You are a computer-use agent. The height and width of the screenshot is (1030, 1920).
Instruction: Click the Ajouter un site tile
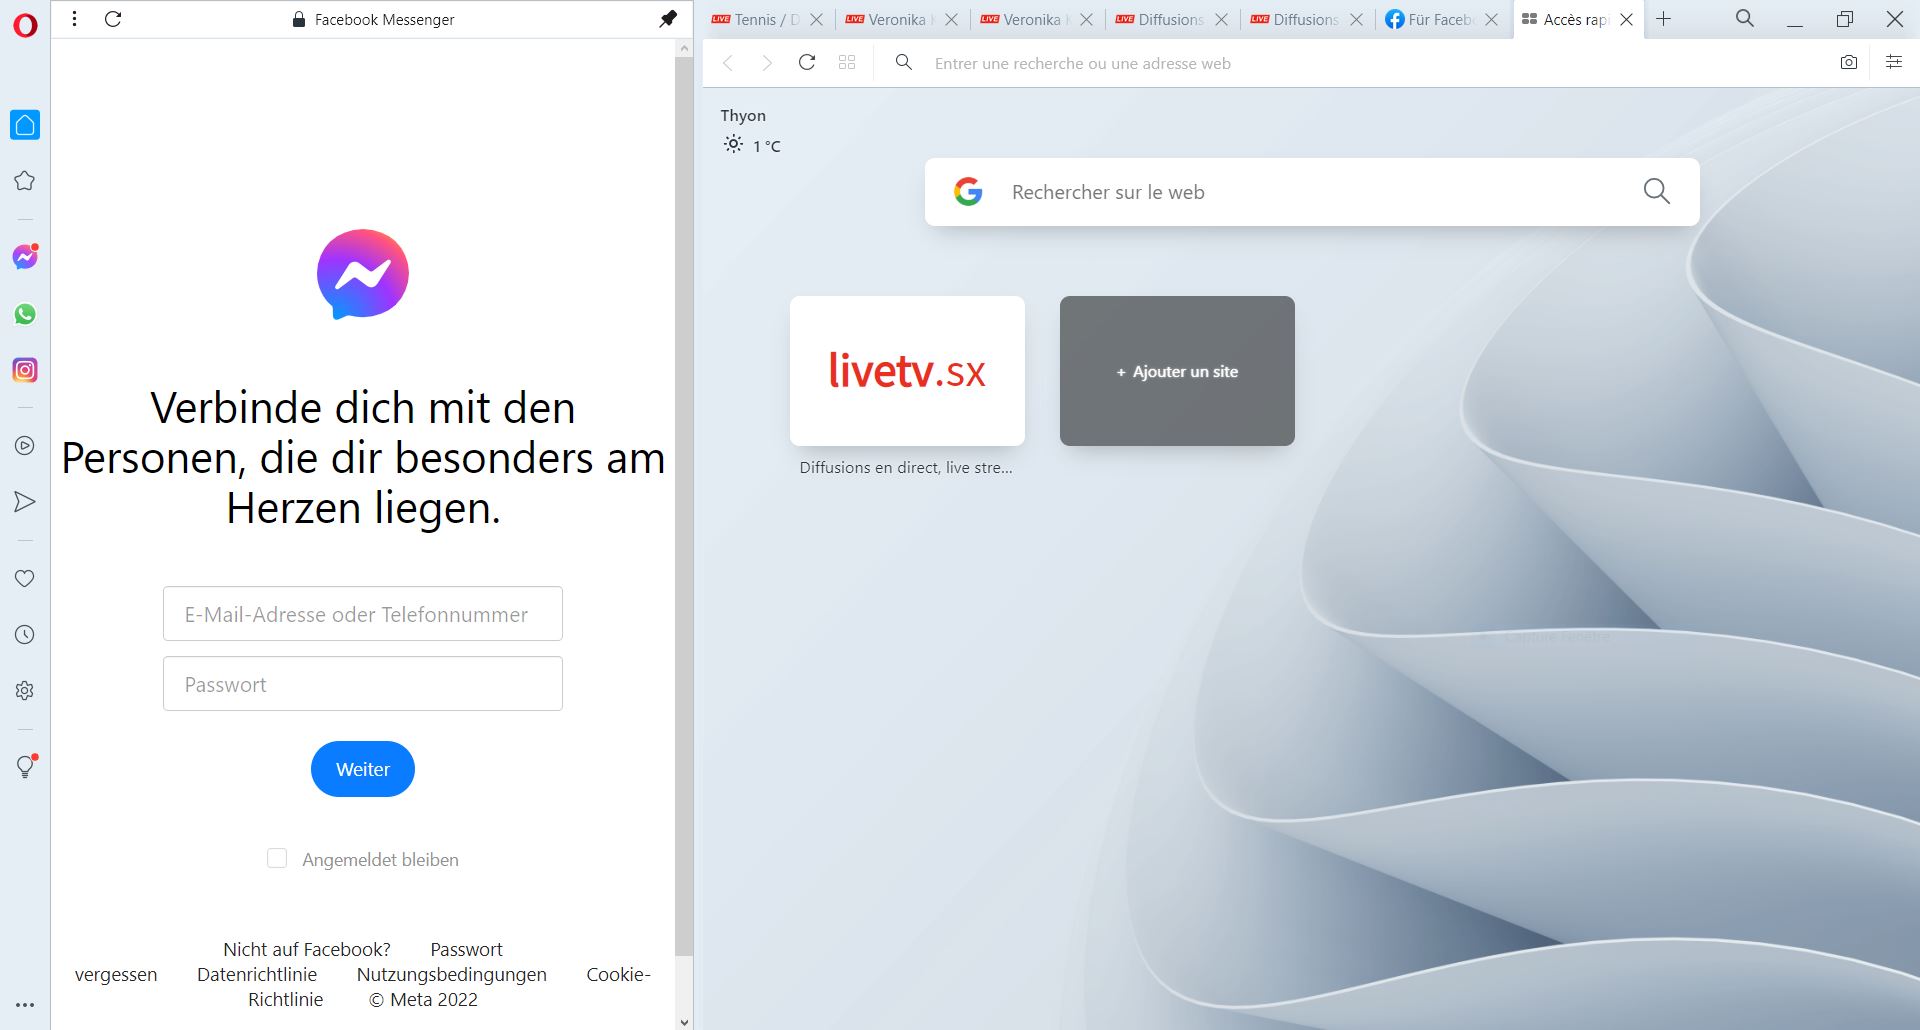pos(1177,371)
